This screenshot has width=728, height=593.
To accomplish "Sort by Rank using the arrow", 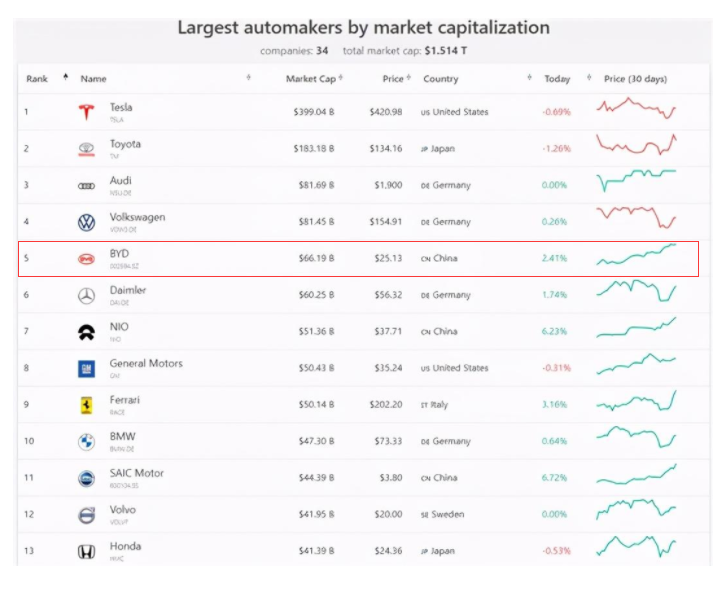I will pyautogui.click(x=66, y=78).
